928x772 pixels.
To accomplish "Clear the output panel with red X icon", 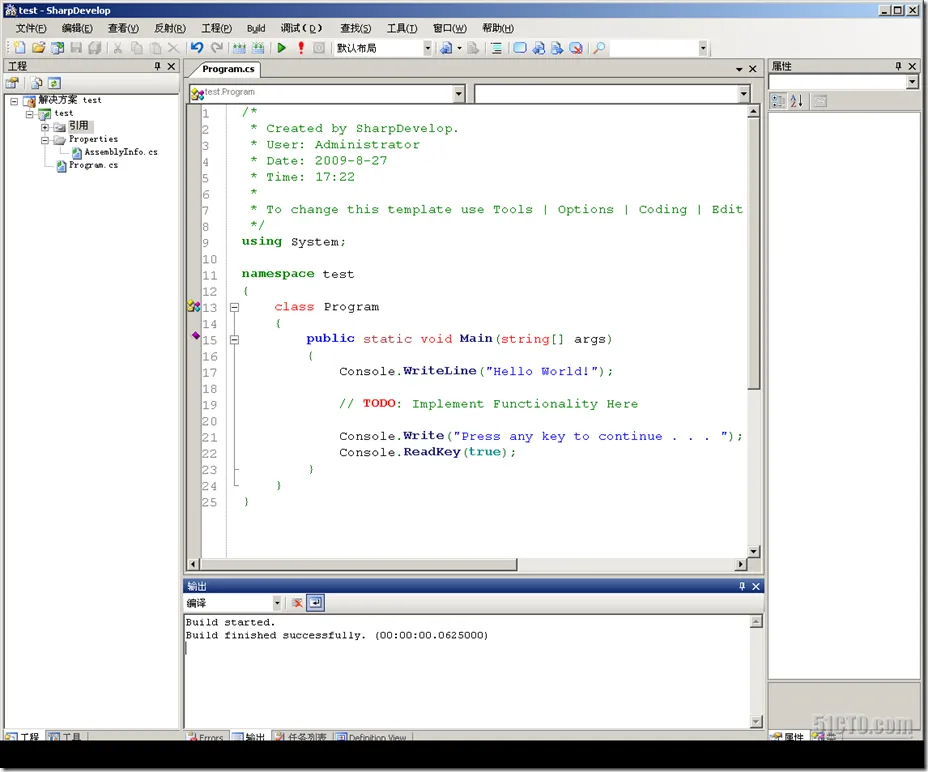I will point(297,603).
